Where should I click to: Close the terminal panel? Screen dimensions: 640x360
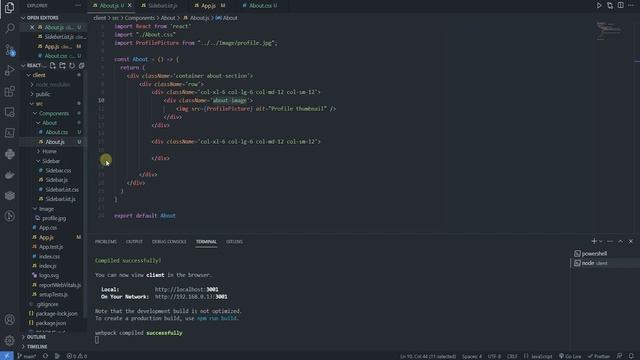[x=631, y=241]
